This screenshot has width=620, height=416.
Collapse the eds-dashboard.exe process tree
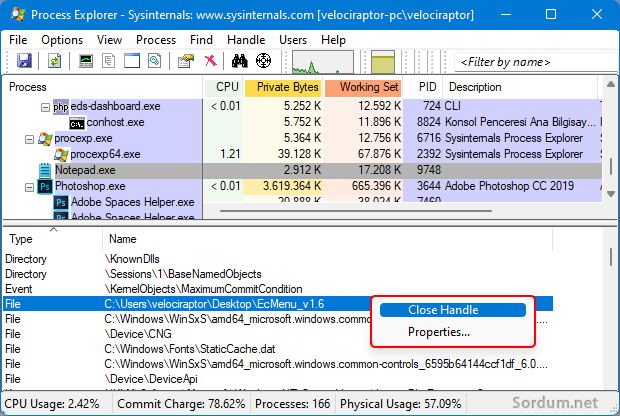(44, 106)
